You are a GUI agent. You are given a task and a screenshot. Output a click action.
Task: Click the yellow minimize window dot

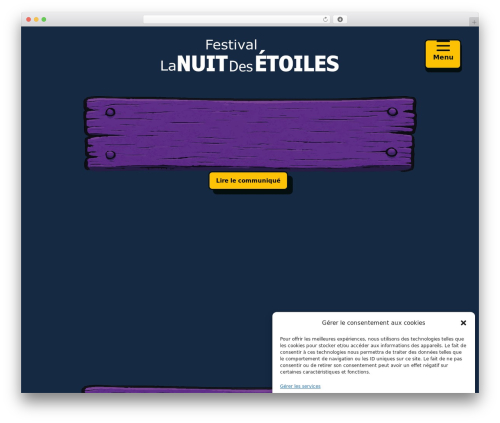click(x=36, y=19)
